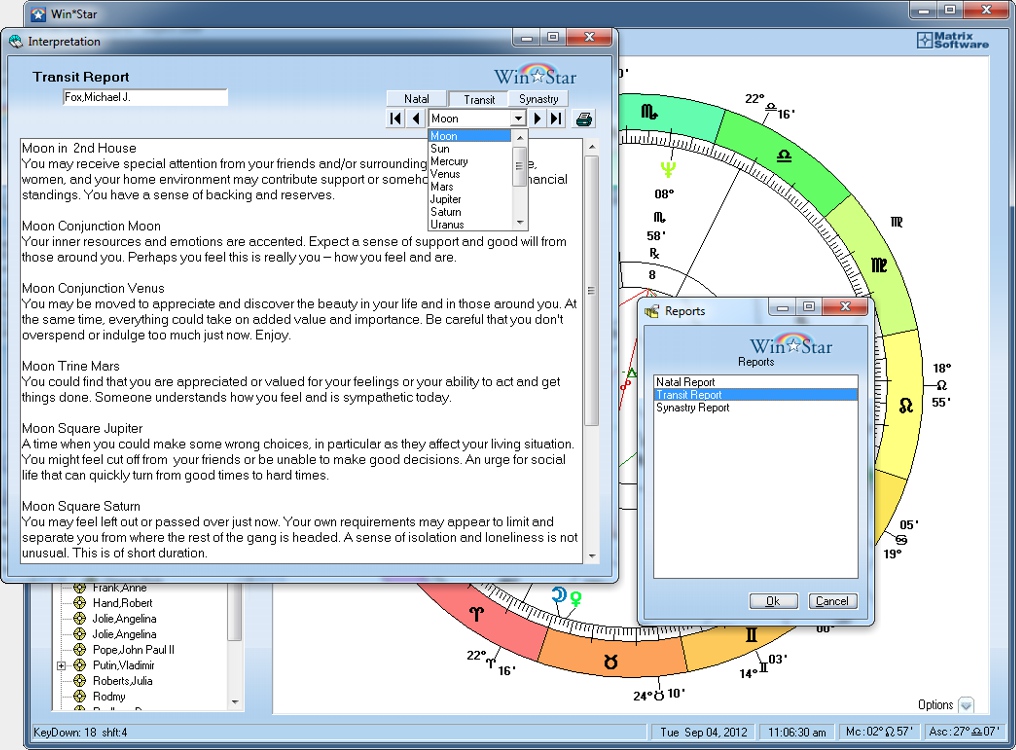Select Frank,Anne chart entry
This screenshot has height=750, width=1016.
[x=119, y=588]
